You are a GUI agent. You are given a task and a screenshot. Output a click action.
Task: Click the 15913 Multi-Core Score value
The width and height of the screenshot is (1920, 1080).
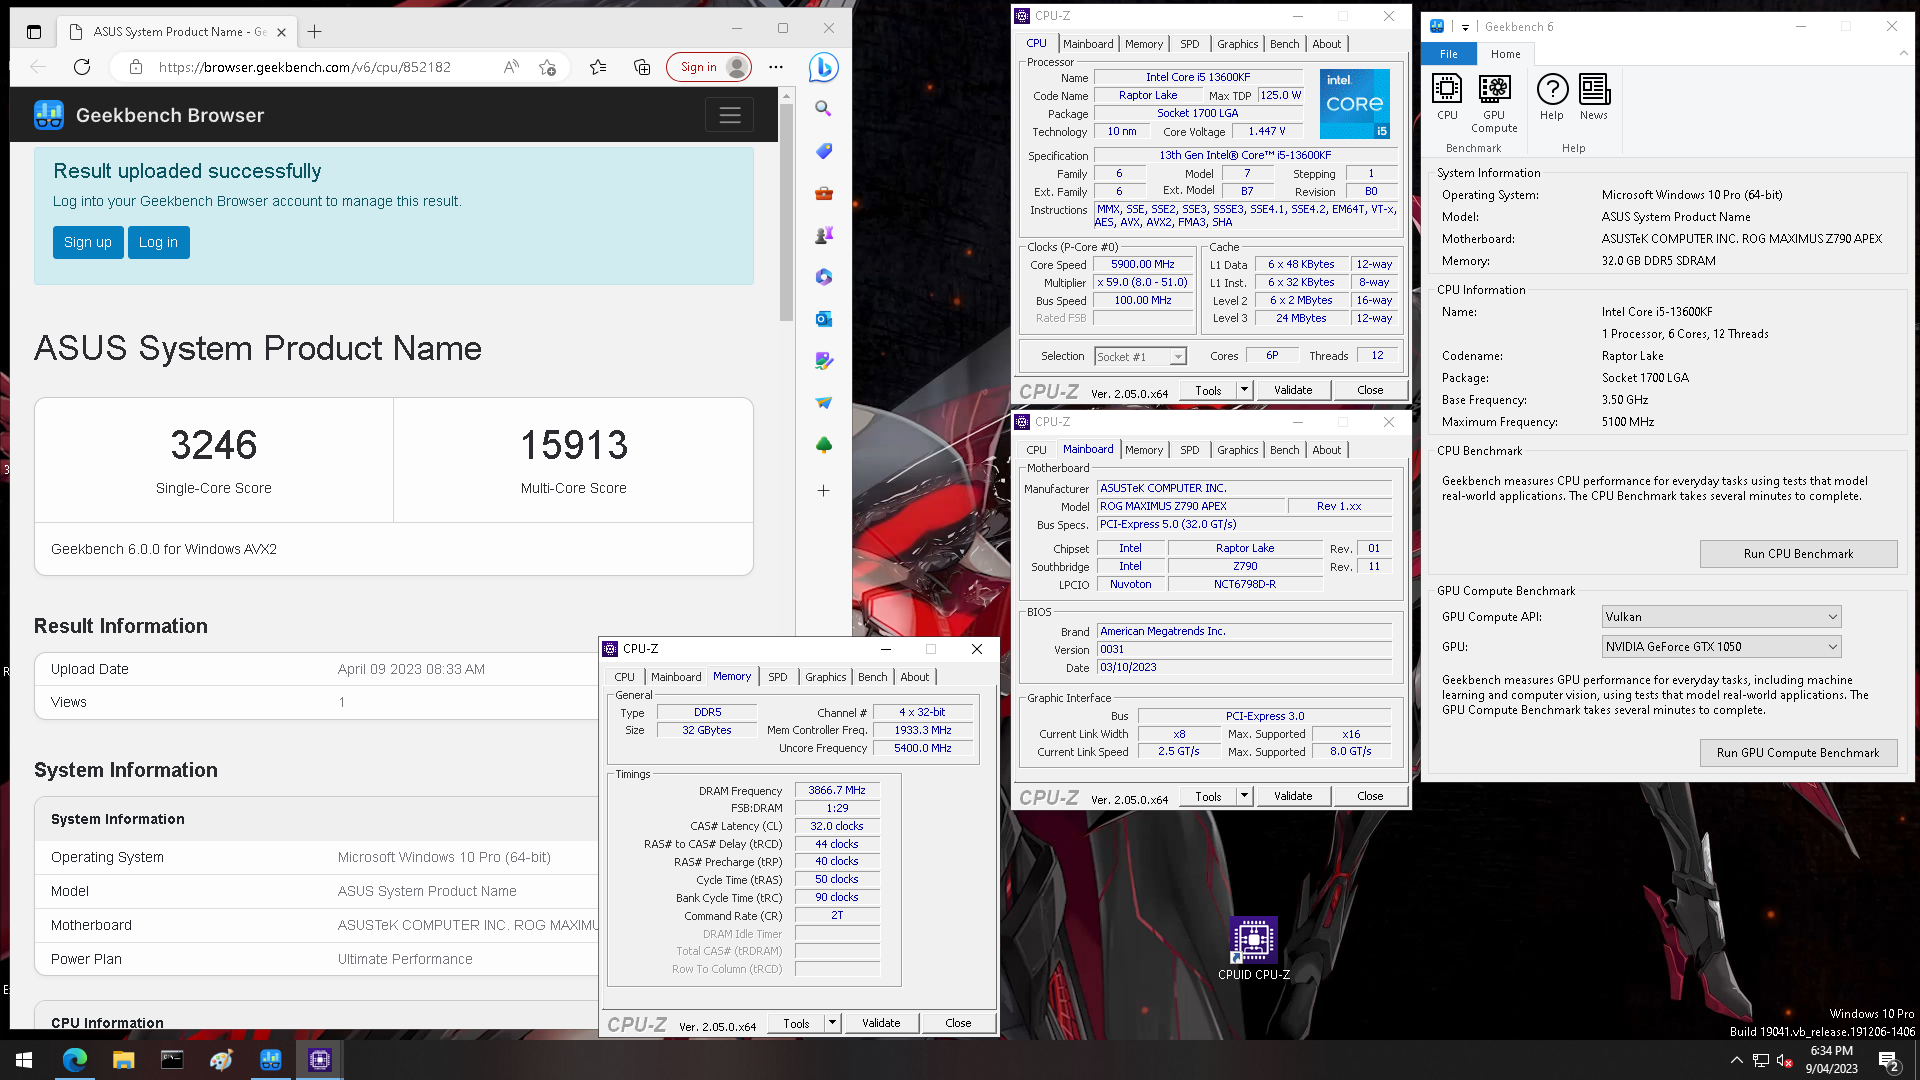coord(574,445)
